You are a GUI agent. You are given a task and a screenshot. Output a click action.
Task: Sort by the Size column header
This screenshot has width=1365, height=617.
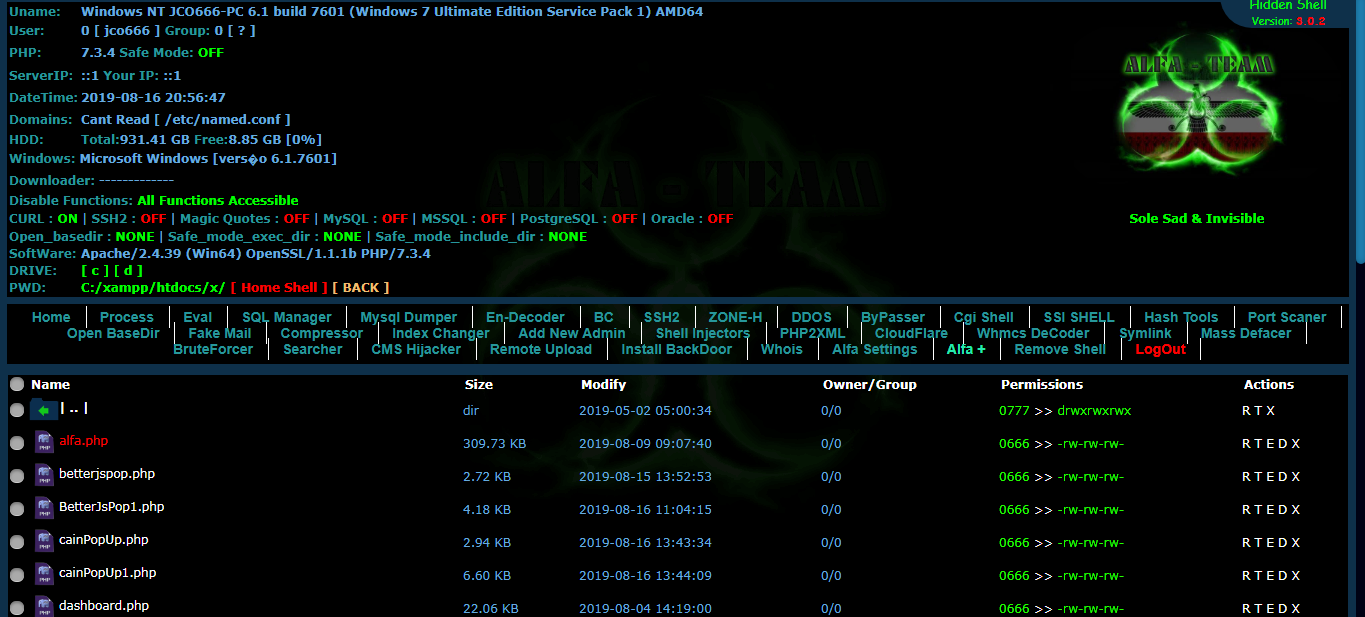point(479,384)
